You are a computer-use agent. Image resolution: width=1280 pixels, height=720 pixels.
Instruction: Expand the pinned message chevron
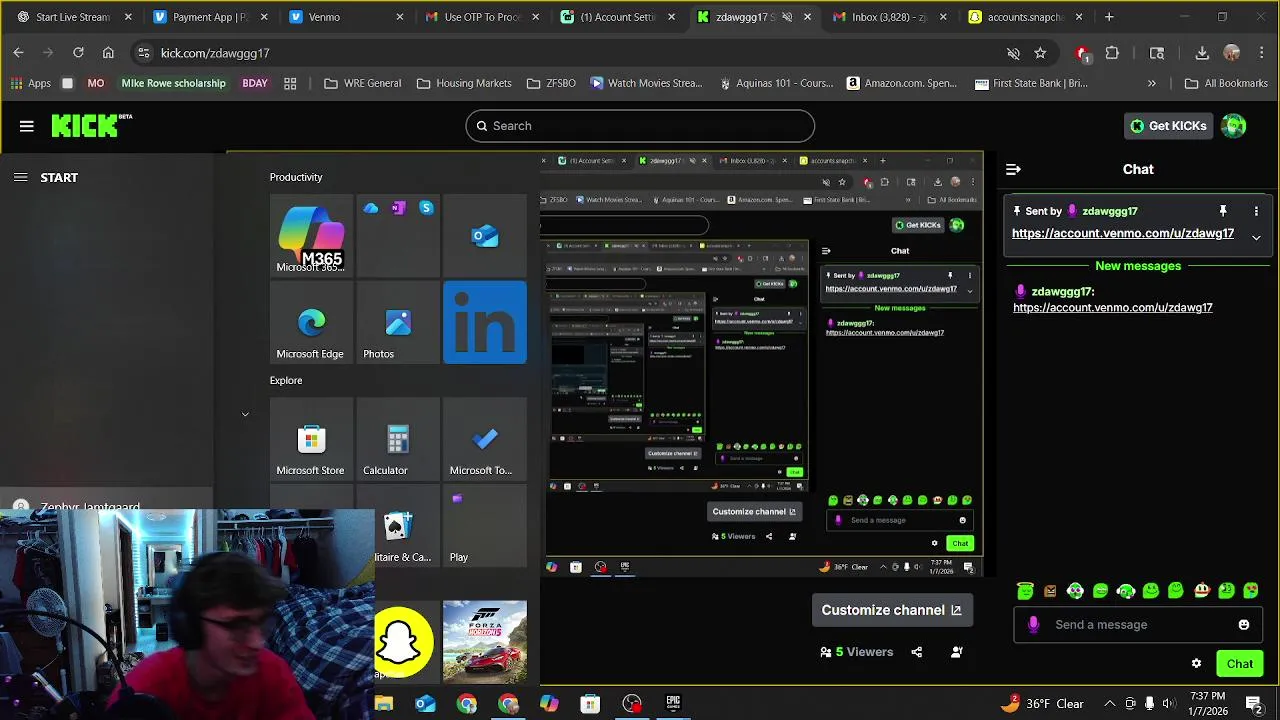coord(1256,237)
